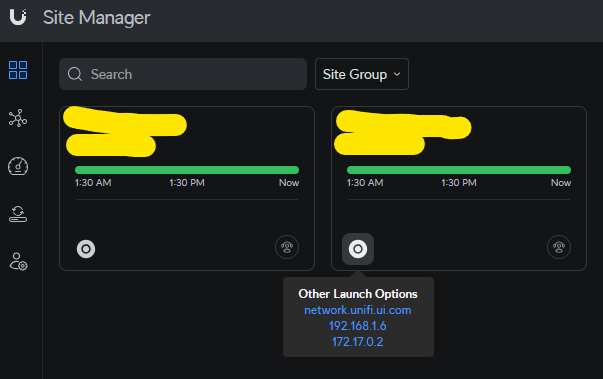Click green uptime bar on right card
Image resolution: width=603 pixels, height=379 pixels.
(x=459, y=170)
